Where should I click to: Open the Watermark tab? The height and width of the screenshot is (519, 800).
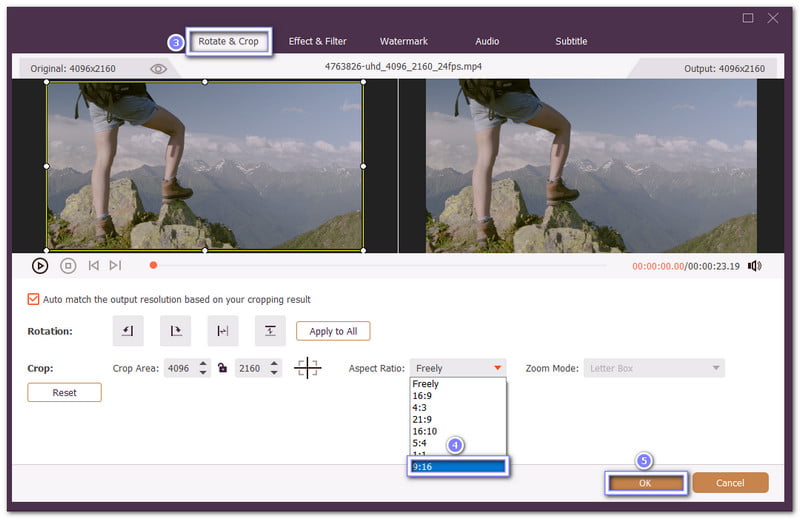404,41
